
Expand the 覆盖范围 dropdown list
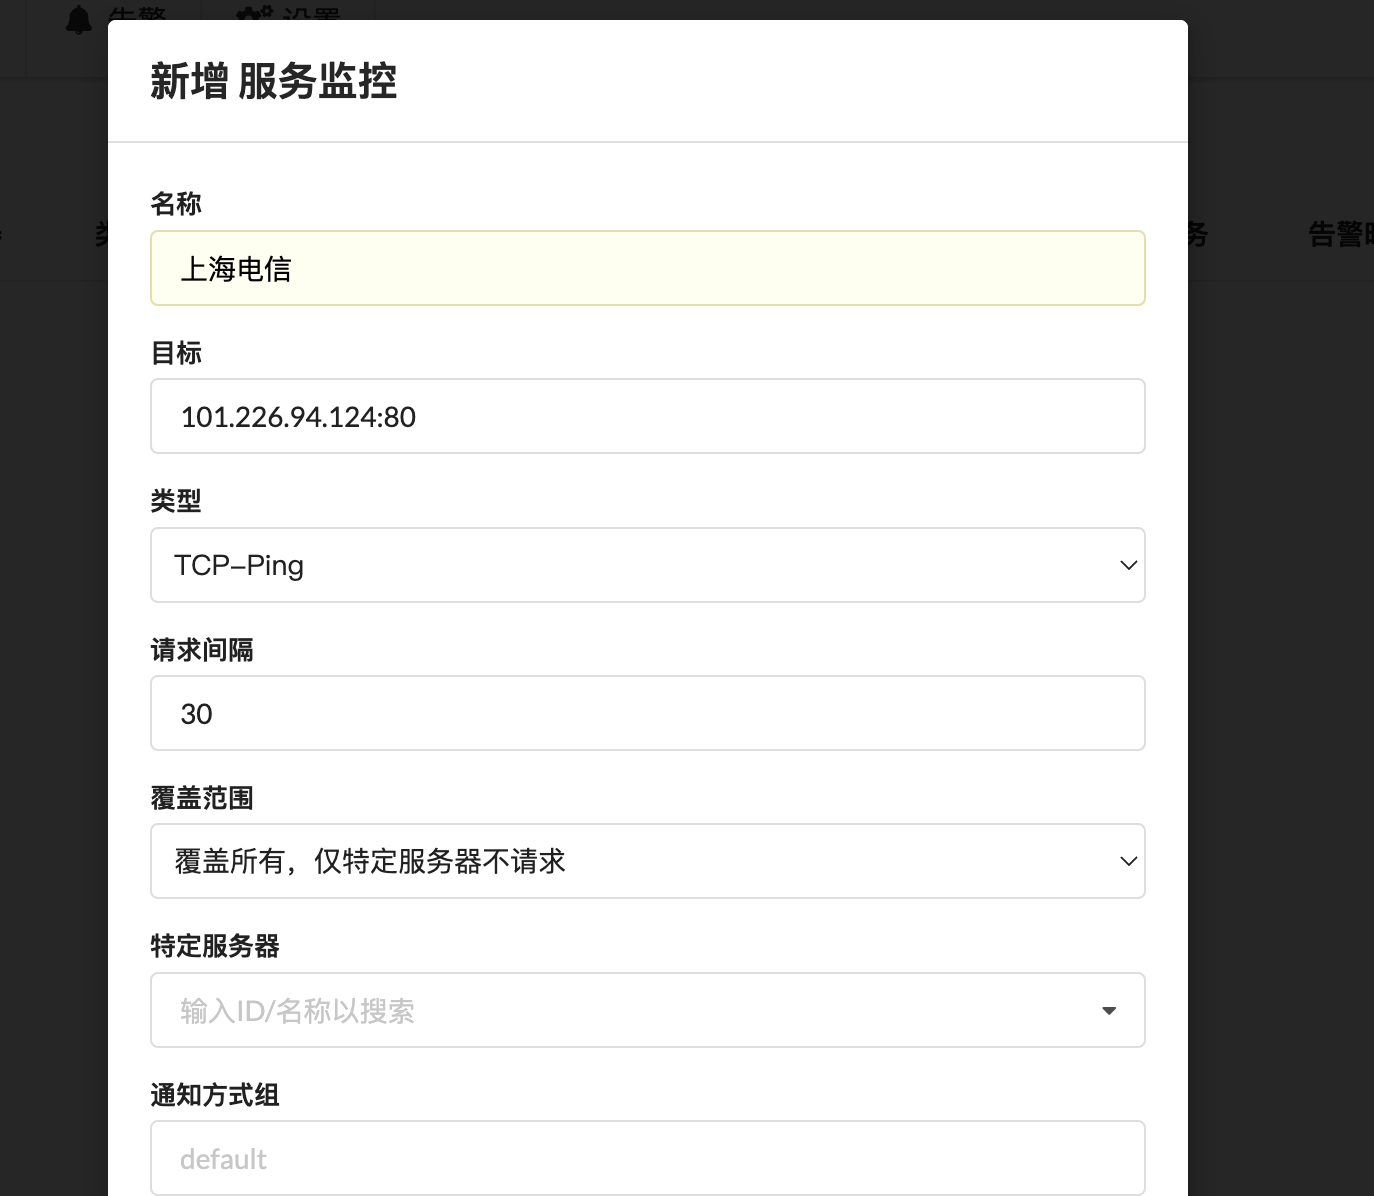pyautogui.click(x=647, y=861)
